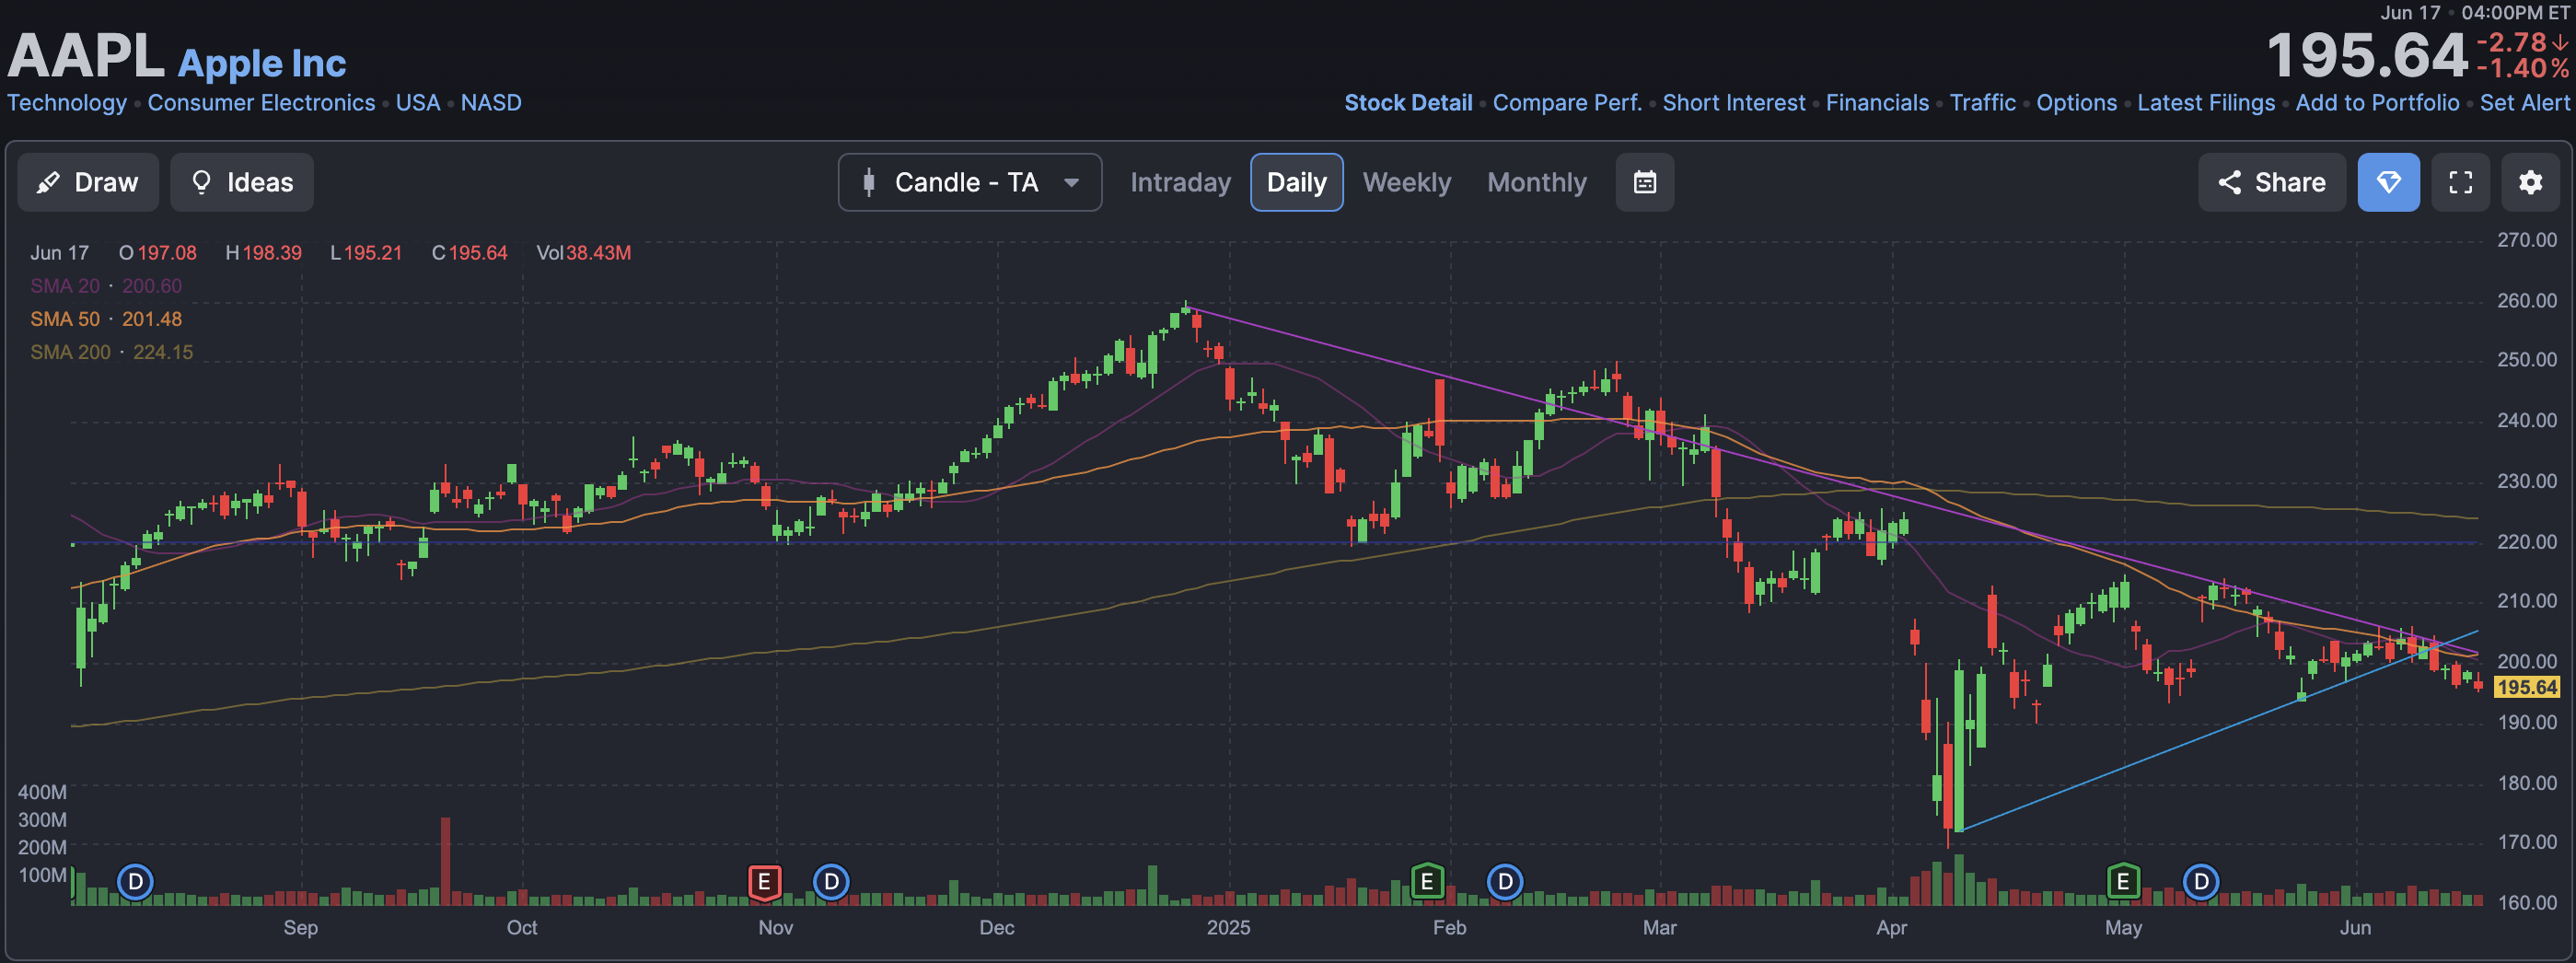
Task: Open the USA country link
Action: (418, 103)
